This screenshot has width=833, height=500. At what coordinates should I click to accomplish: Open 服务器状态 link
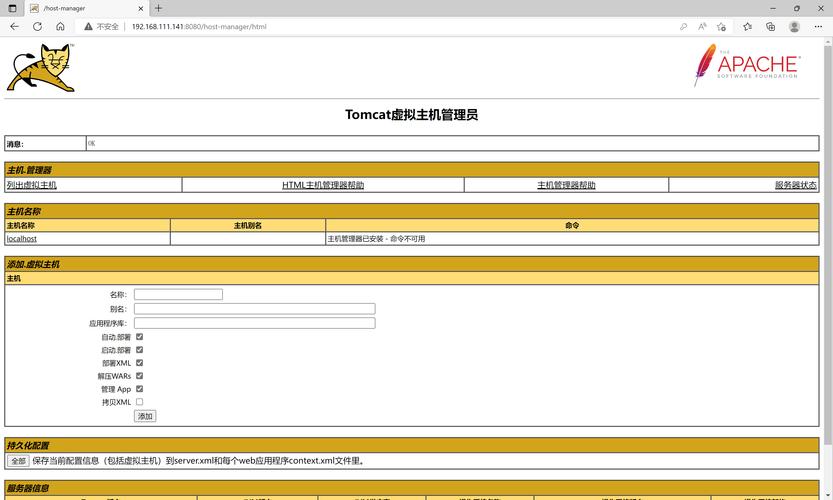tap(795, 185)
